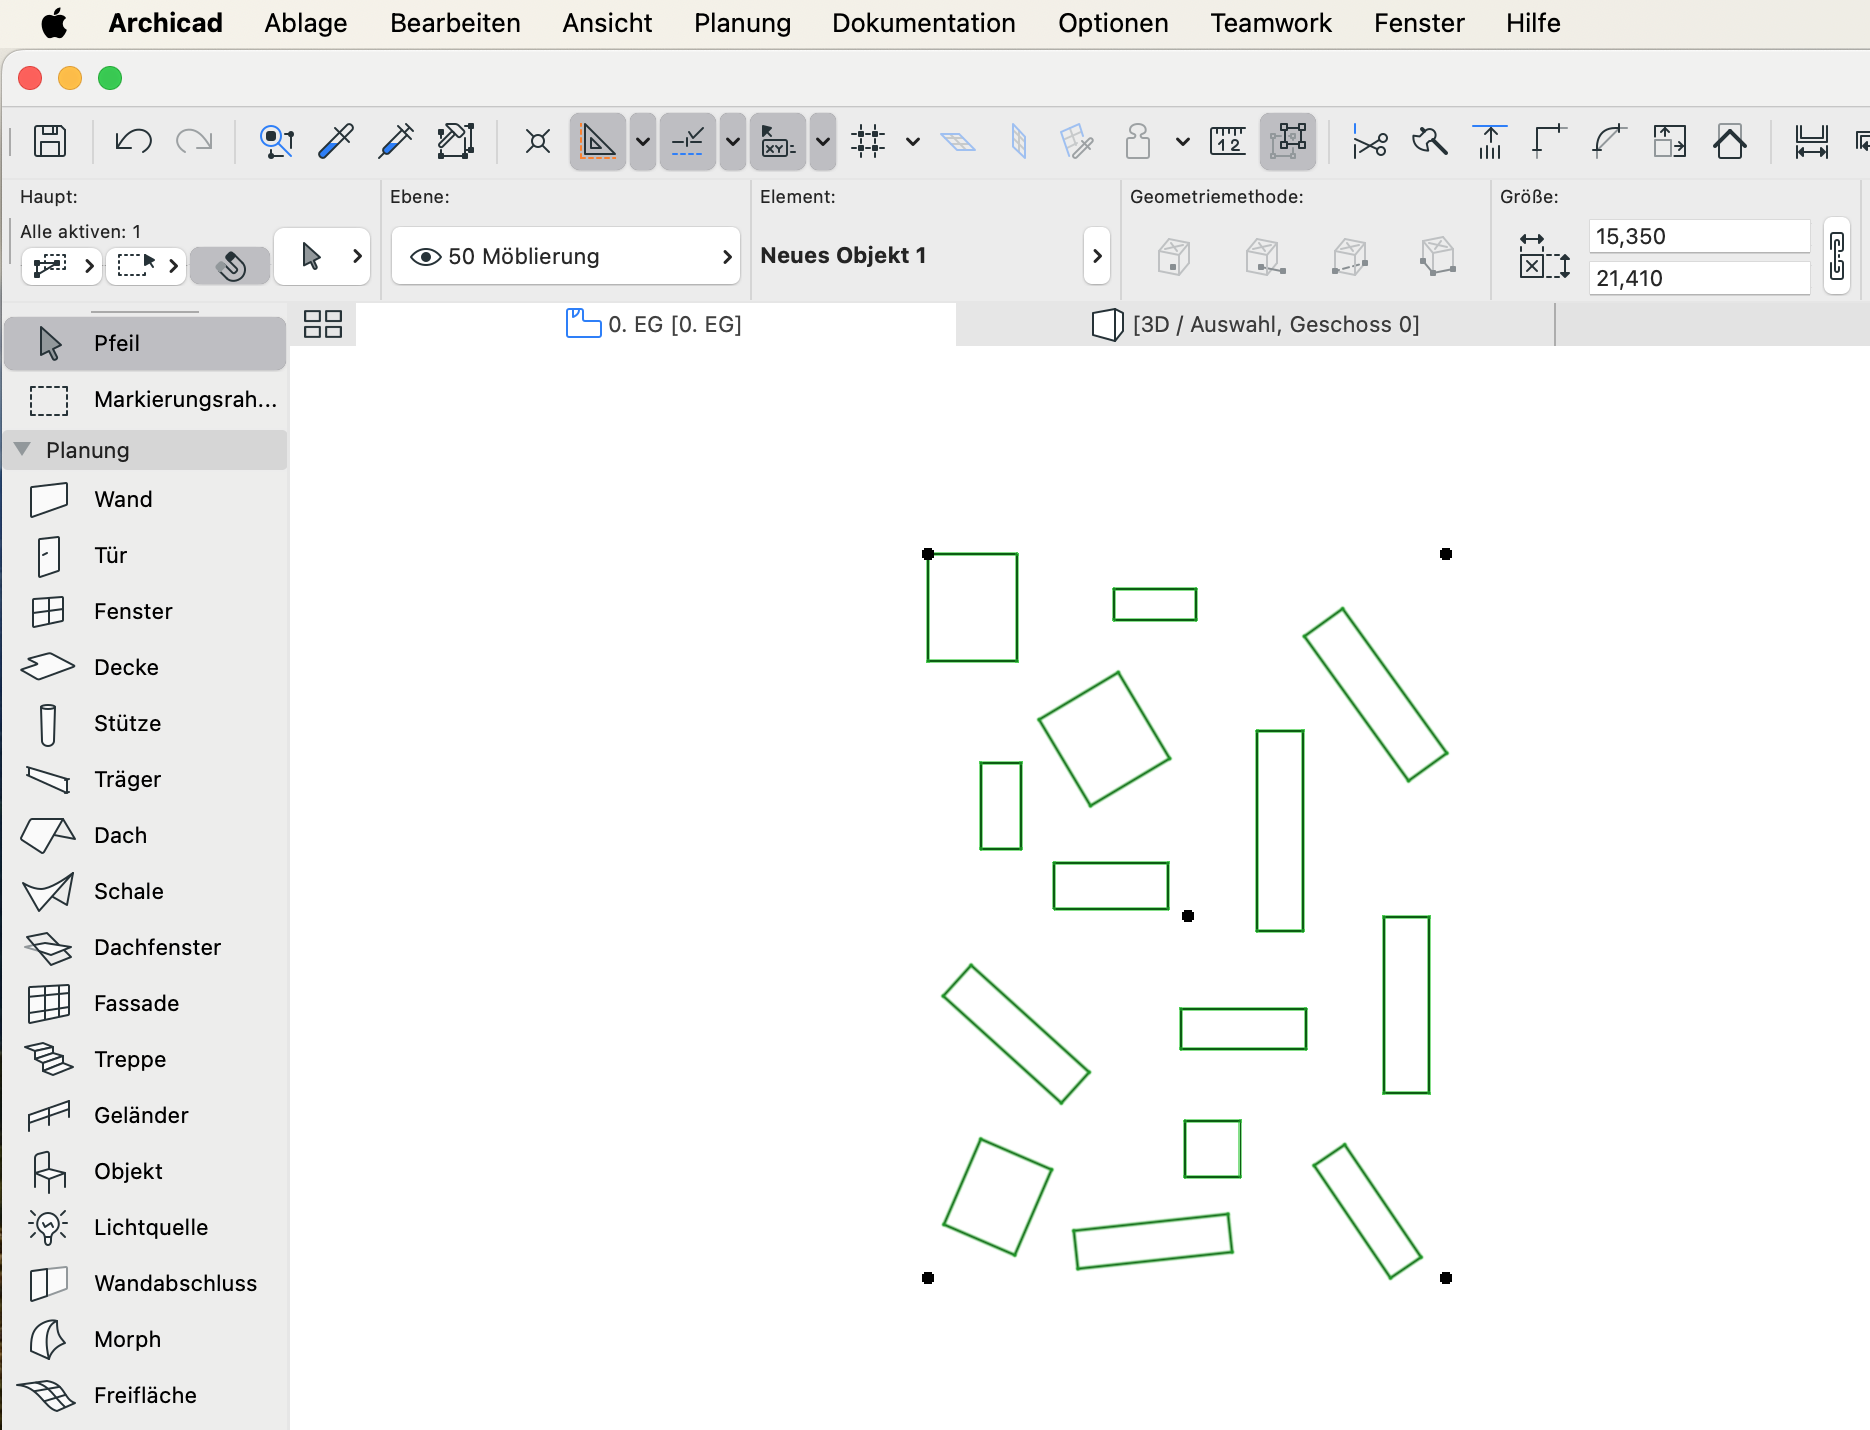
Task: Open the arrow selection mode flyout
Action: click(322, 256)
